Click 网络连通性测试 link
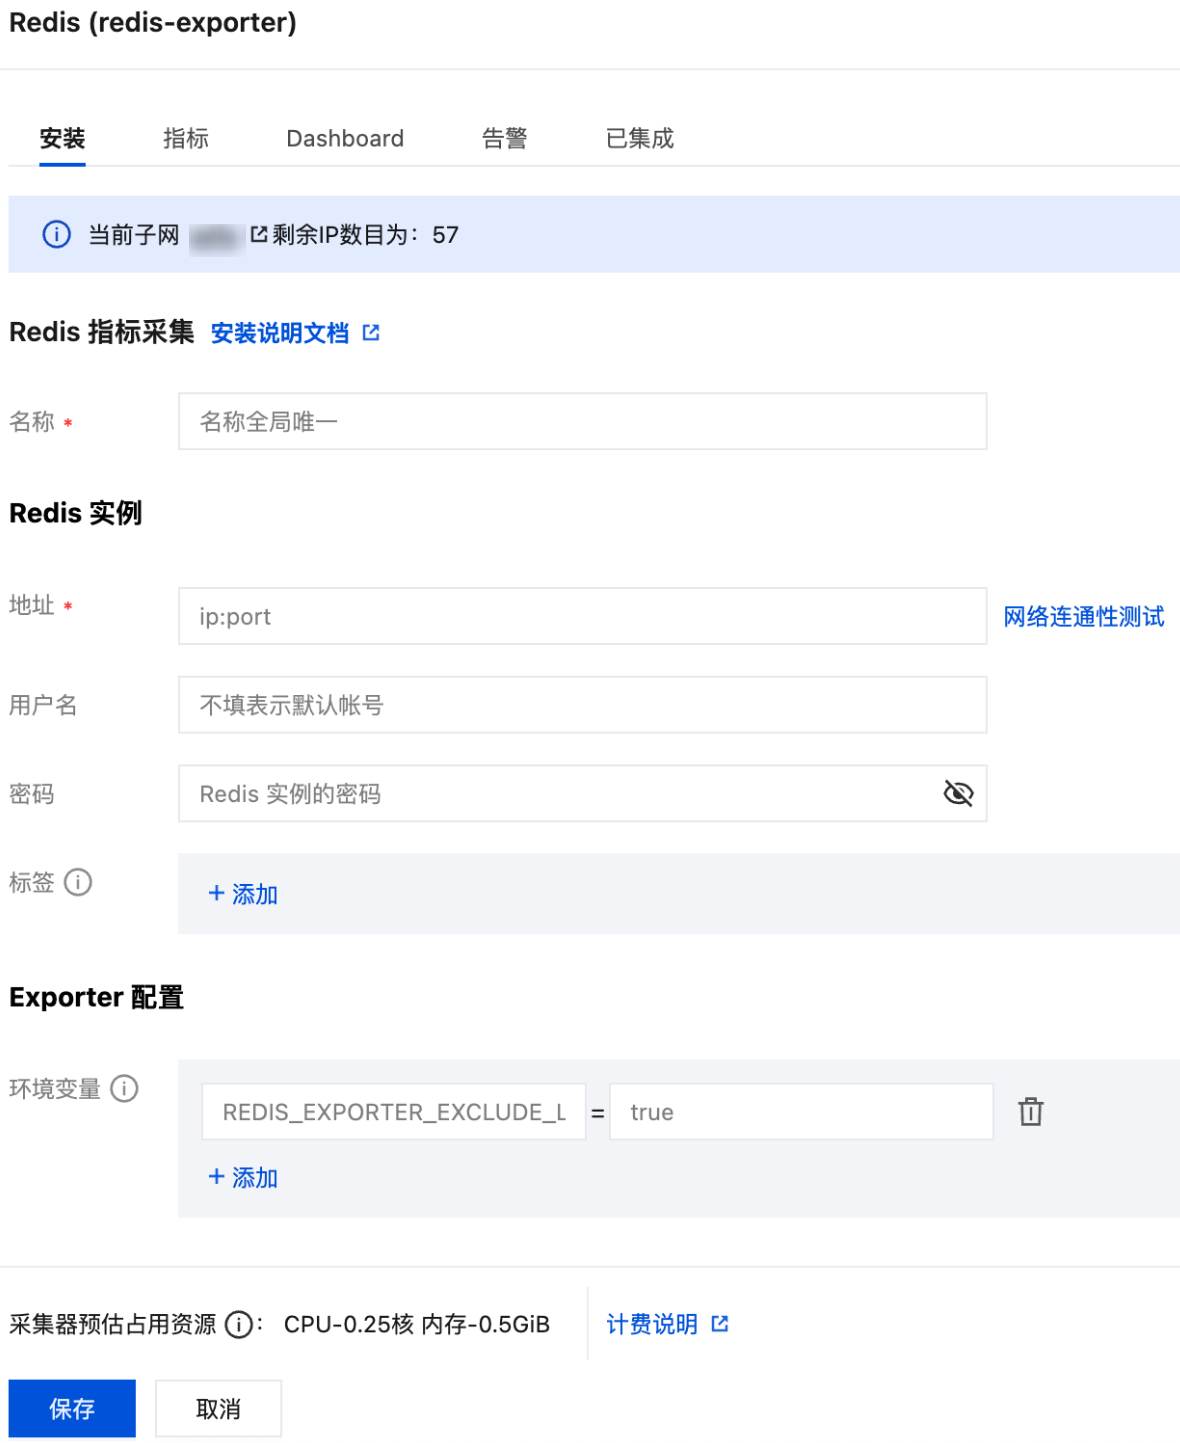Image resolution: width=1180 pixels, height=1443 pixels. 1084,616
